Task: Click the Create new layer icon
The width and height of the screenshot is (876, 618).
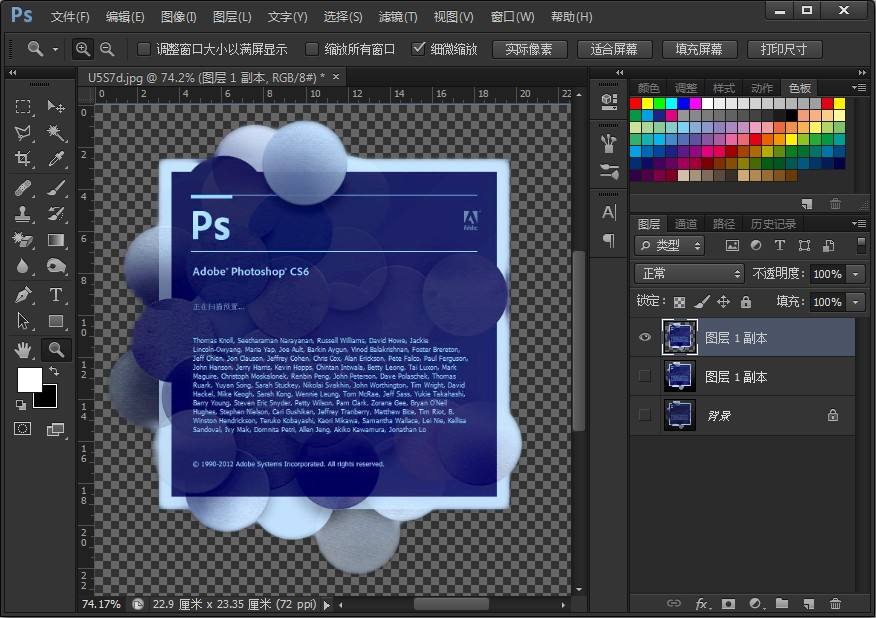Action: 808,604
